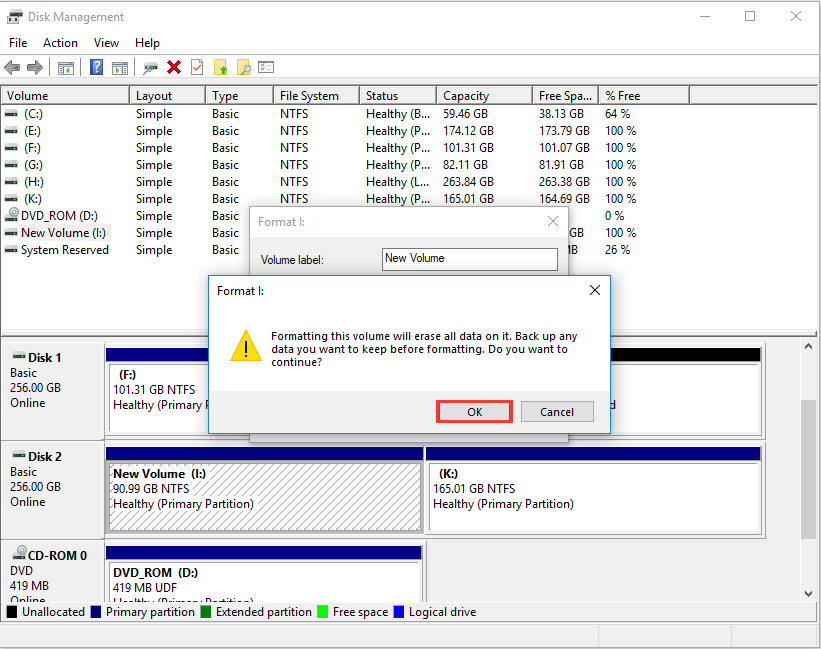Click Cancel in the Format I warning dialog

557,411
